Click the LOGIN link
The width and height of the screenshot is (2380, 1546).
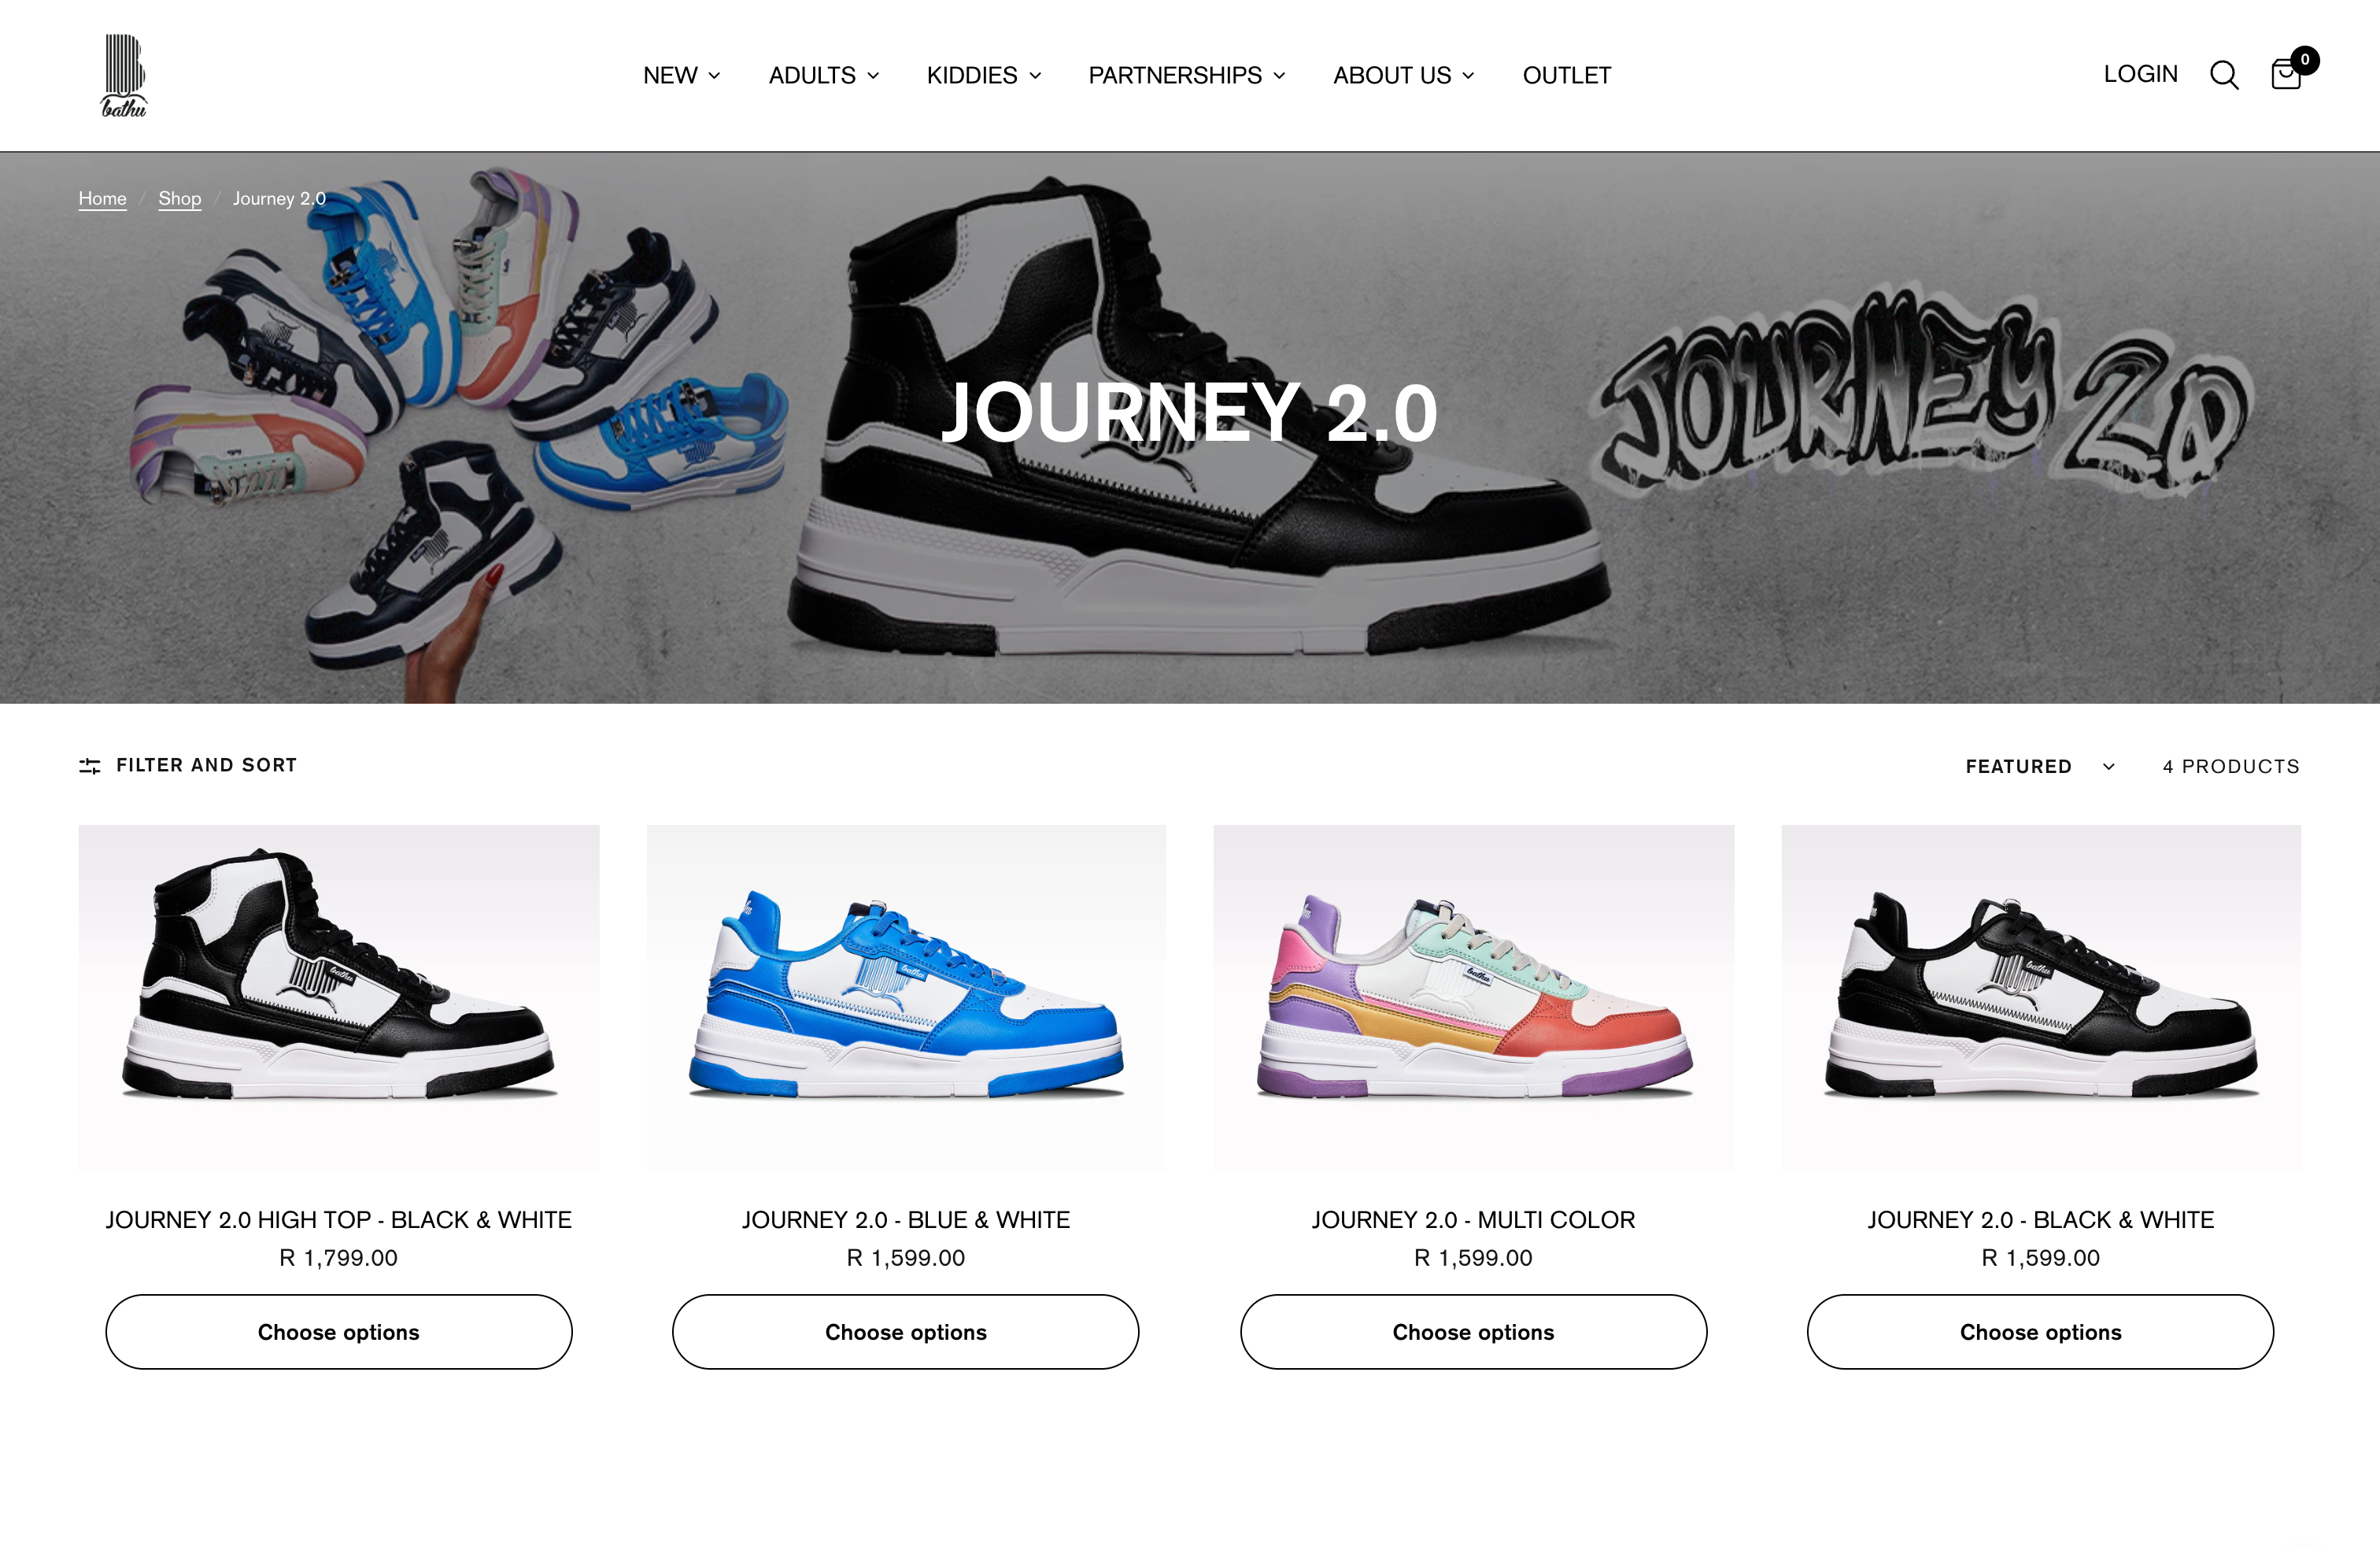2140,74
